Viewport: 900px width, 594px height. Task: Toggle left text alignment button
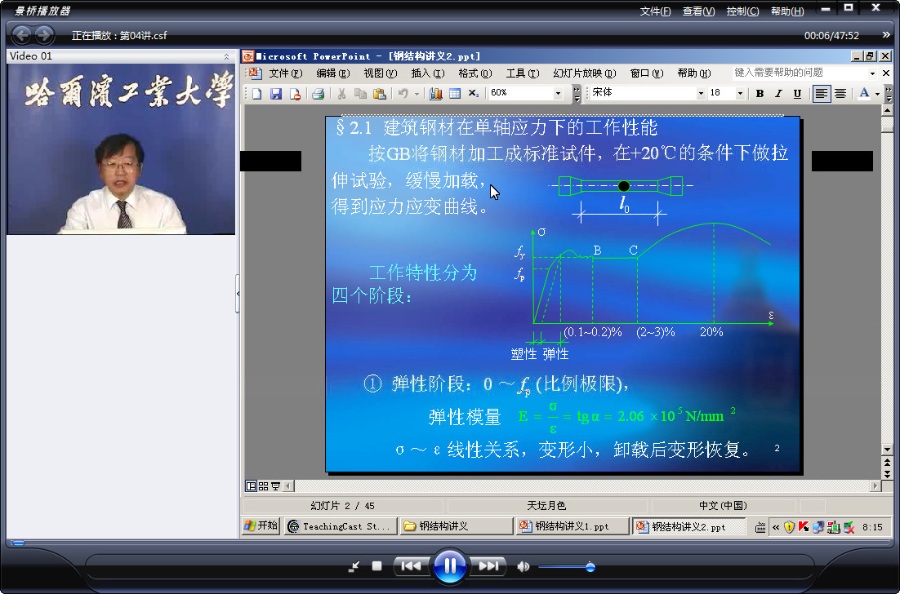tap(821, 94)
